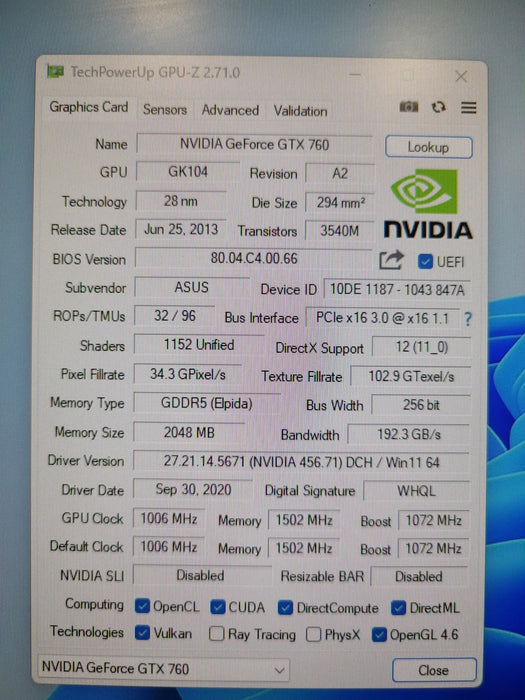Image resolution: width=525 pixels, height=700 pixels.
Task: Click the GPU Clock value 1006 MHz
Action: (169, 518)
